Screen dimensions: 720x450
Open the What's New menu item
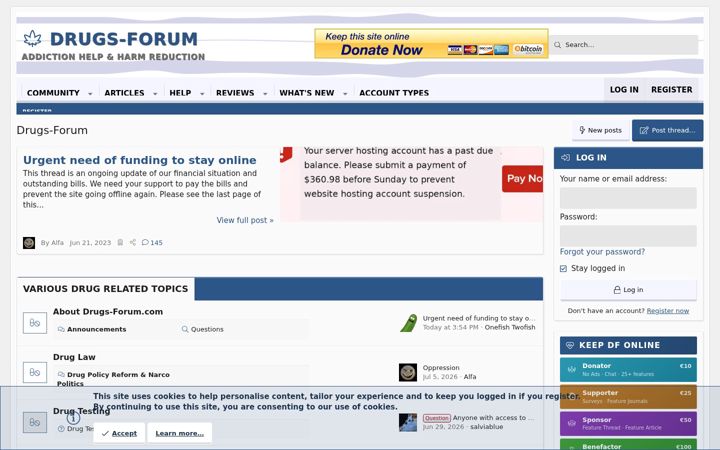[307, 93]
